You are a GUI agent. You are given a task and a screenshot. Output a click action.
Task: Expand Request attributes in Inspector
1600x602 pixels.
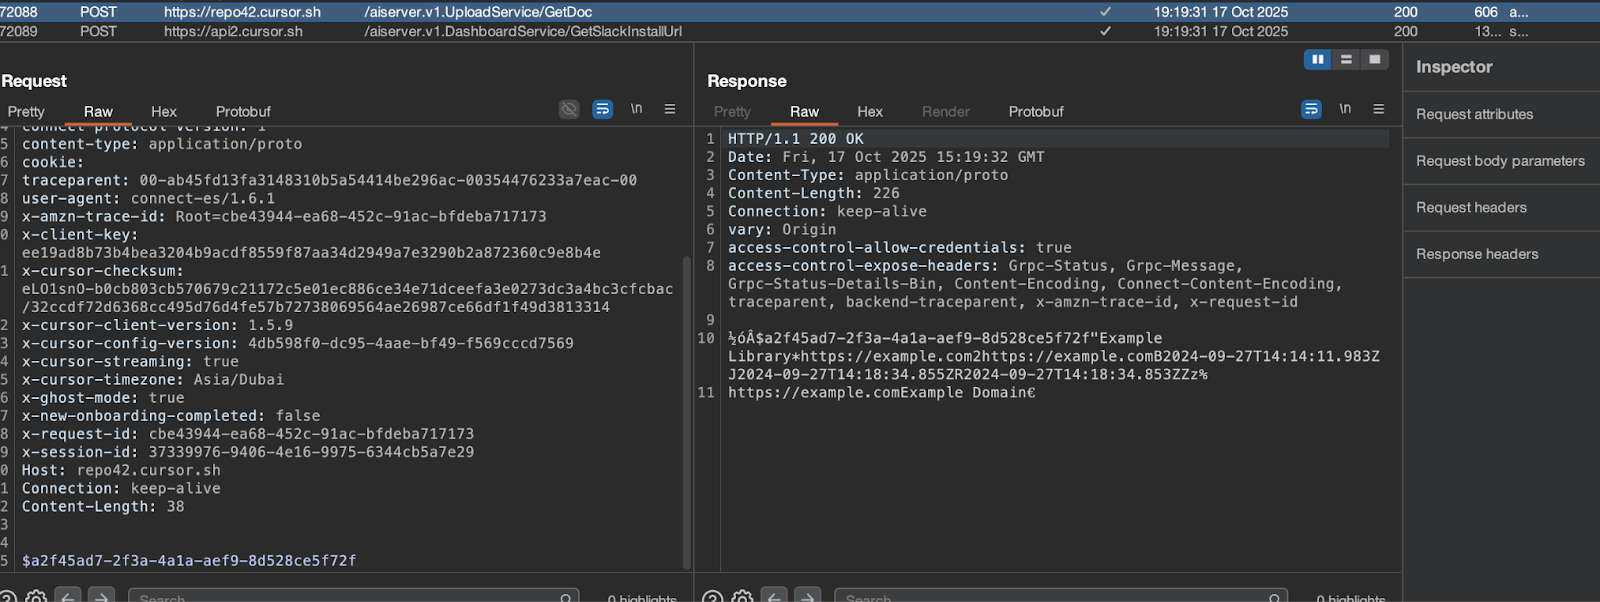coord(1501,114)
